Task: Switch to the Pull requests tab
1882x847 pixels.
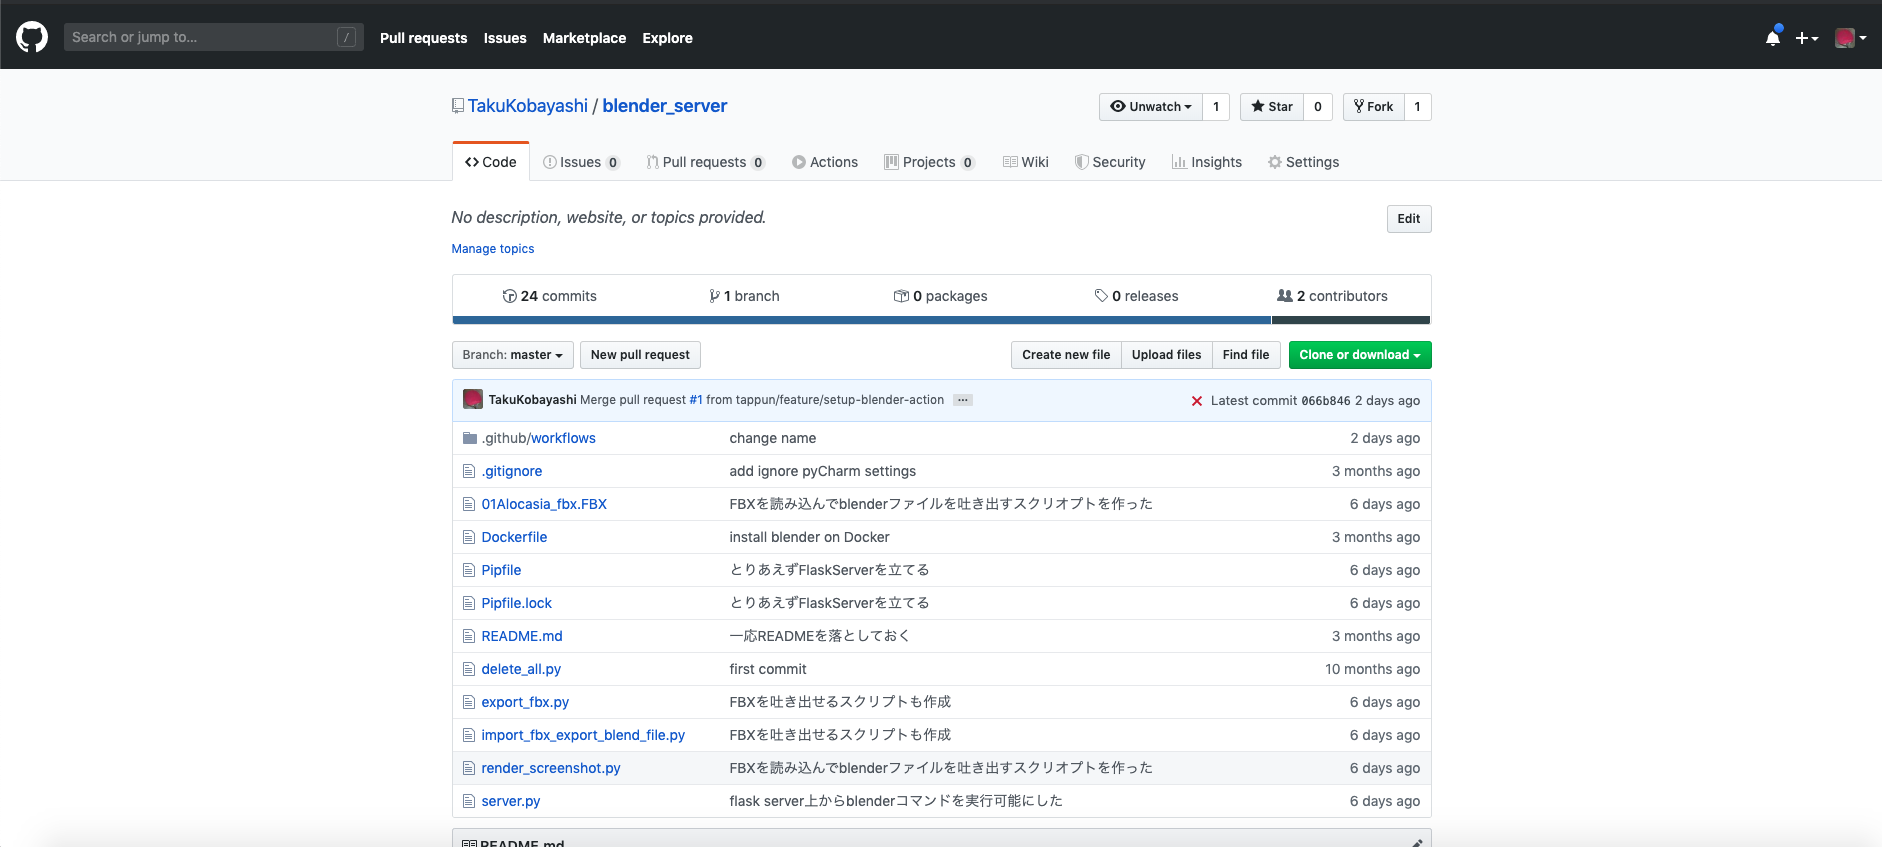Action: [x=705, y=162]
